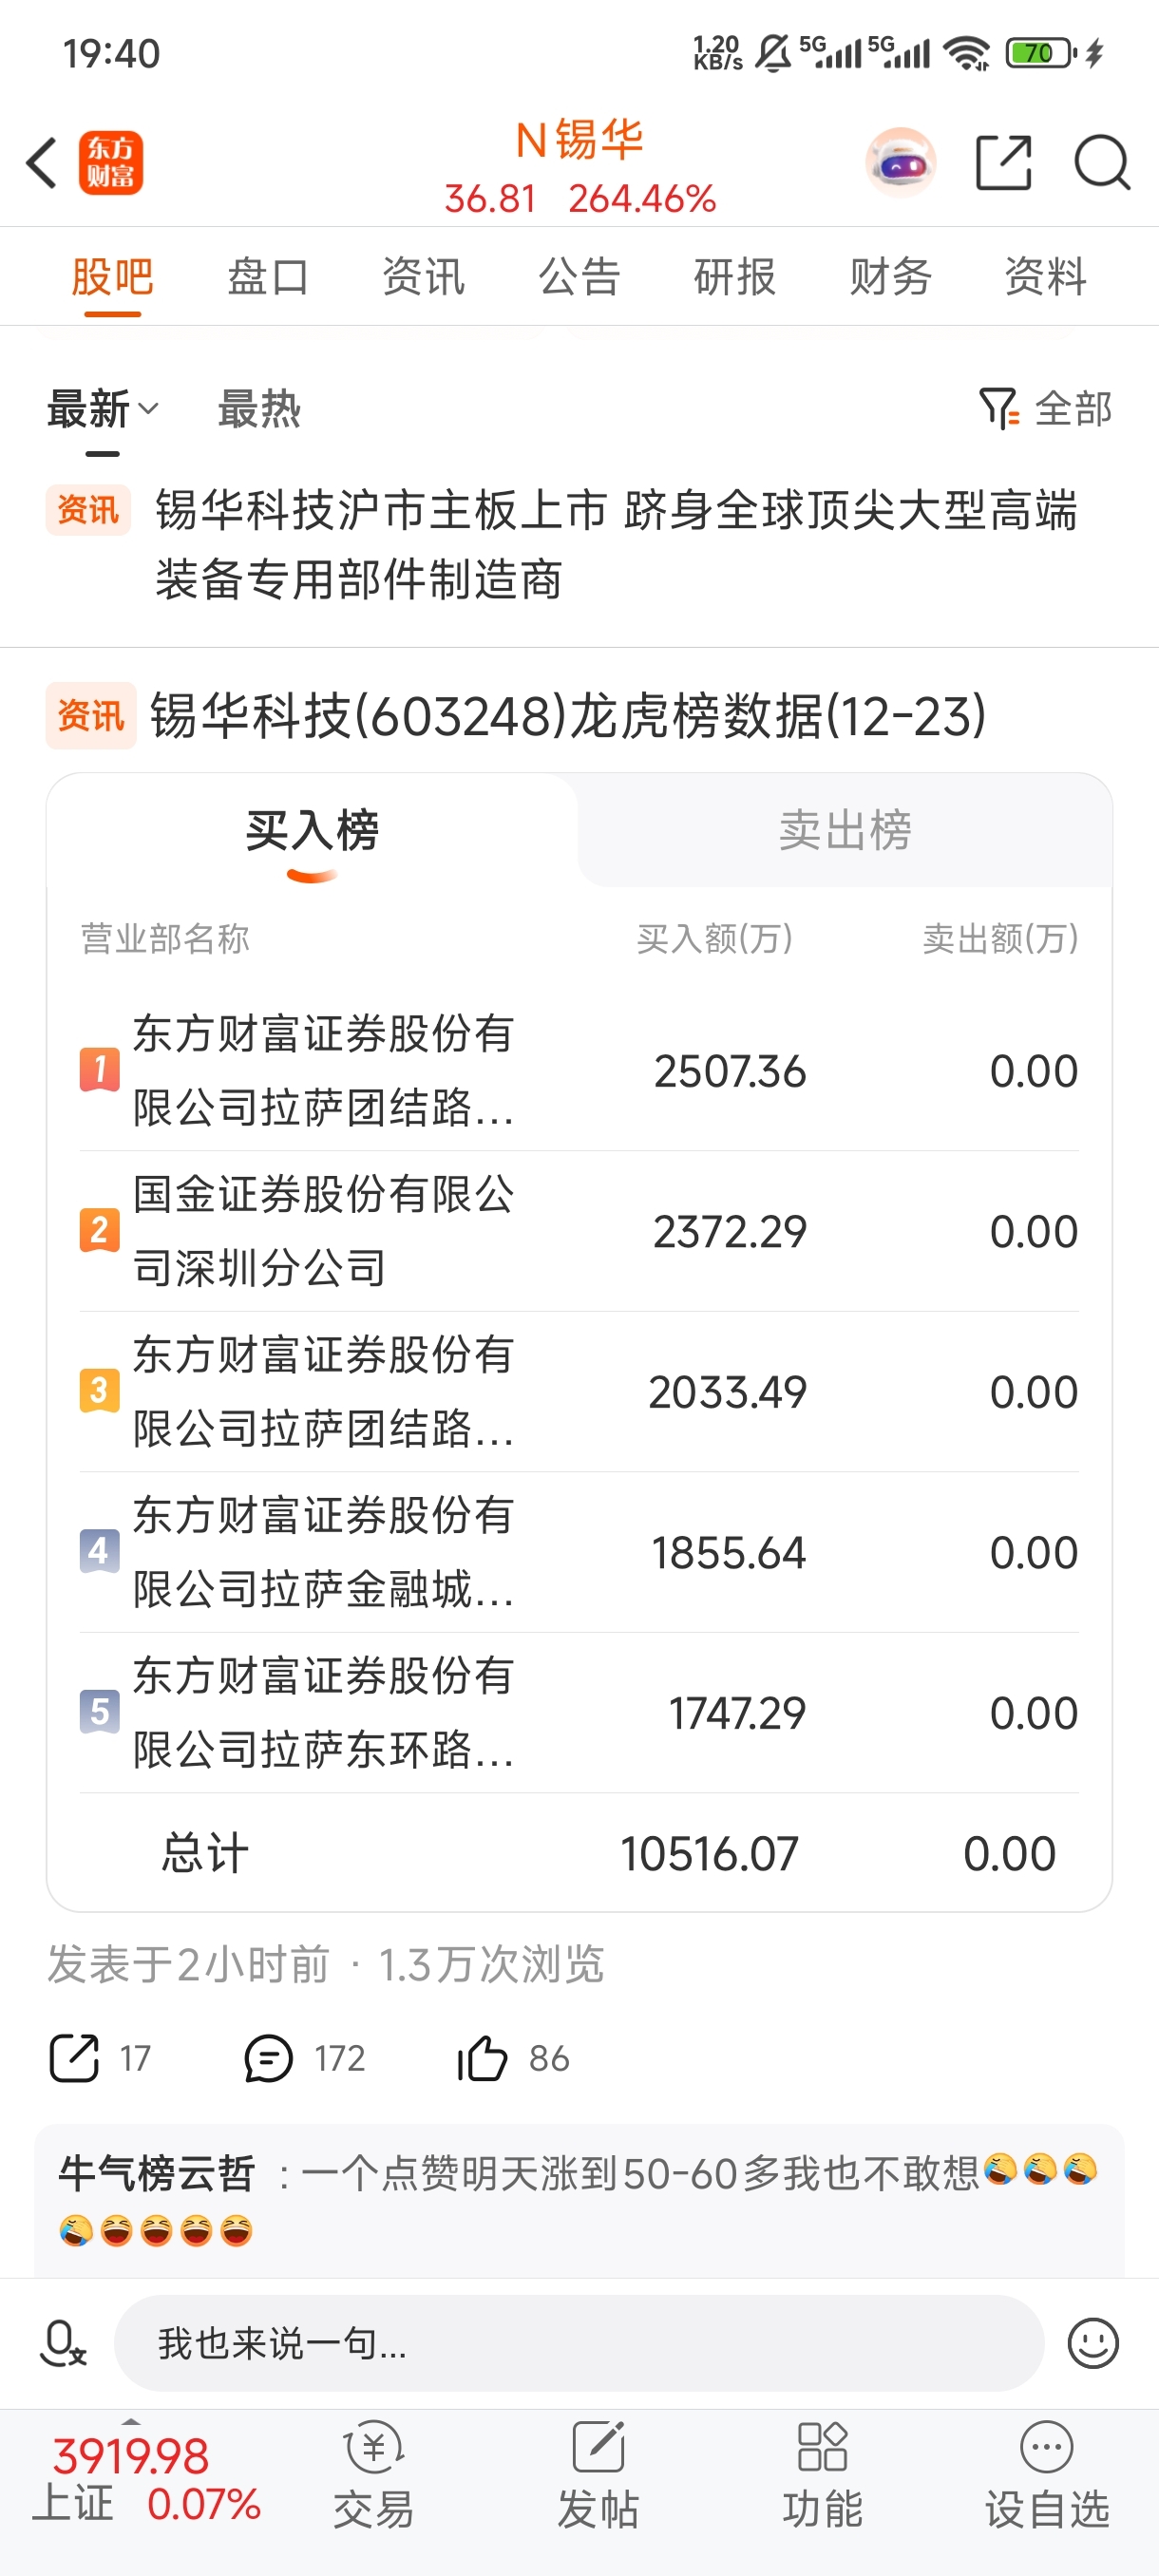Switch to the 卖出榜 tab

pos(844,830)
